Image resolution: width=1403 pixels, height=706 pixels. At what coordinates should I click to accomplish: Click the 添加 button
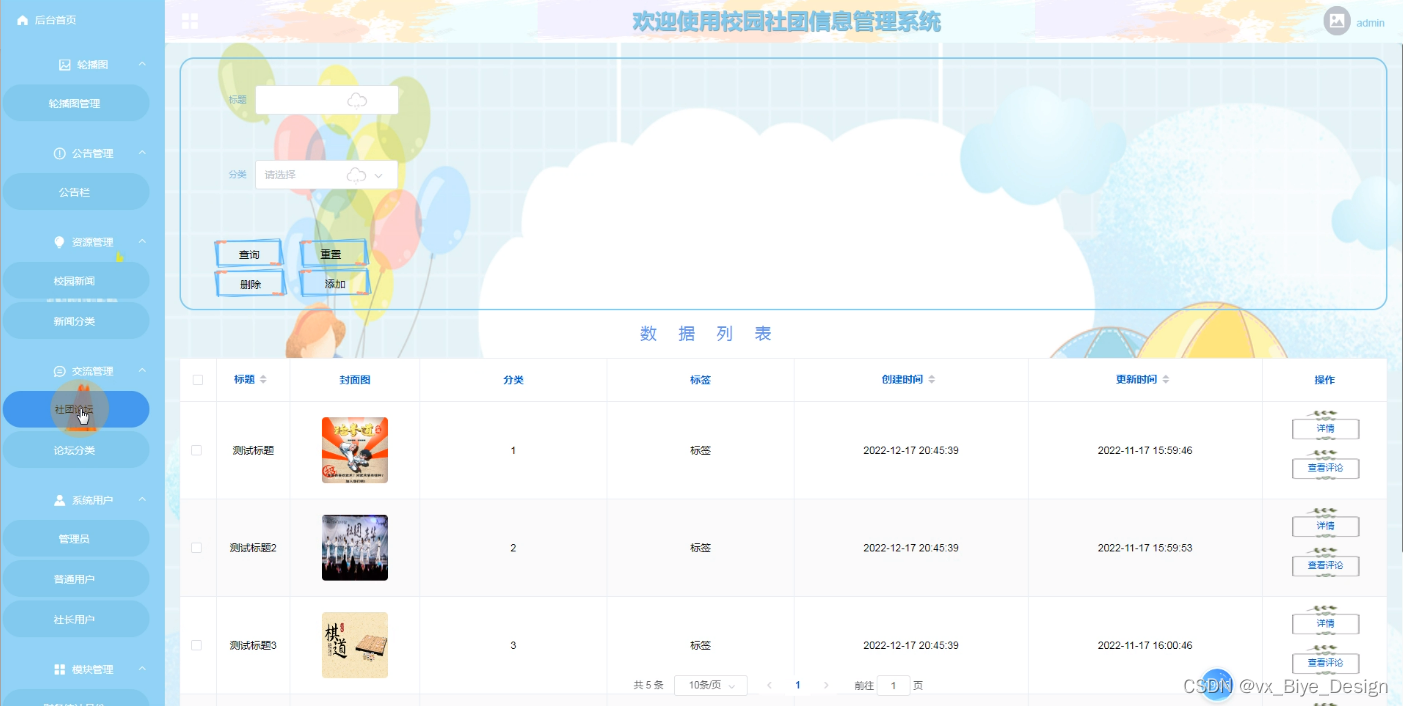coord(335,284)
